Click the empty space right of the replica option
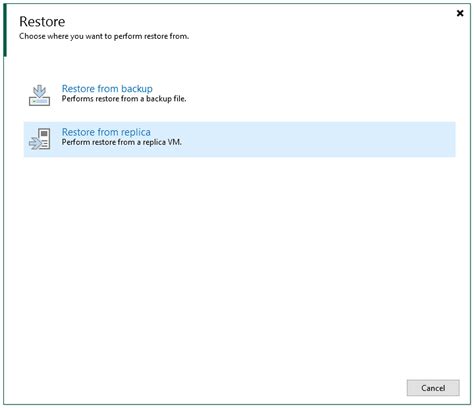This screenshot has width=474, height=408. pos(317,139)
